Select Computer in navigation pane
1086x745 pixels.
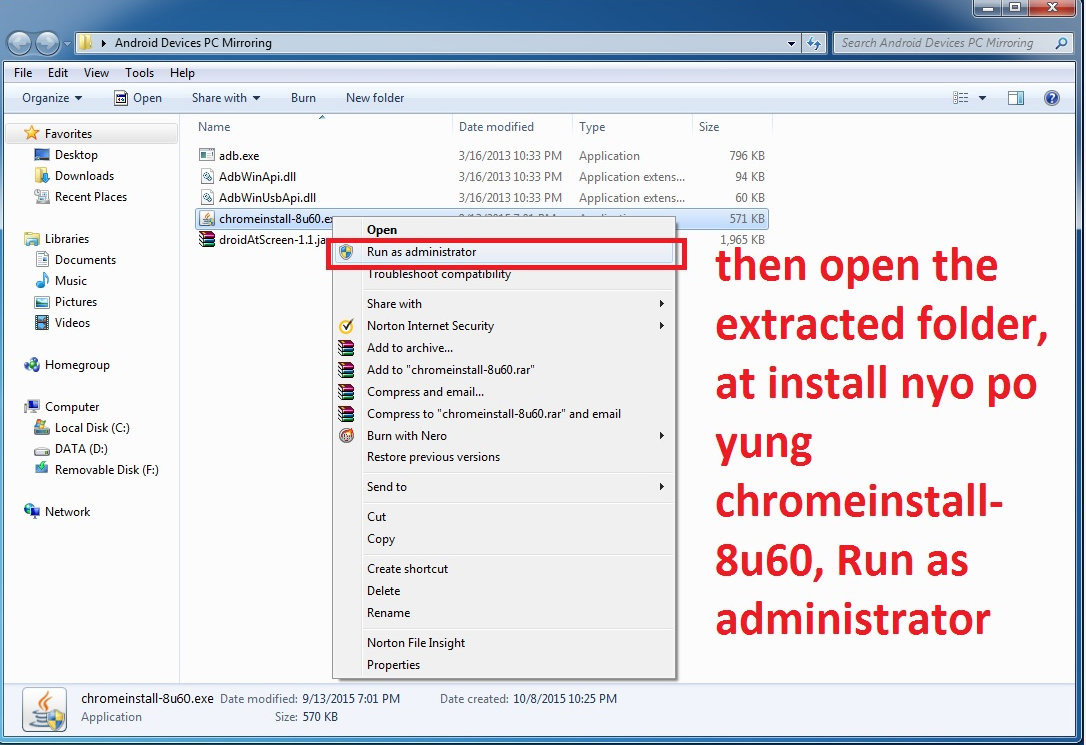[72, 407]
